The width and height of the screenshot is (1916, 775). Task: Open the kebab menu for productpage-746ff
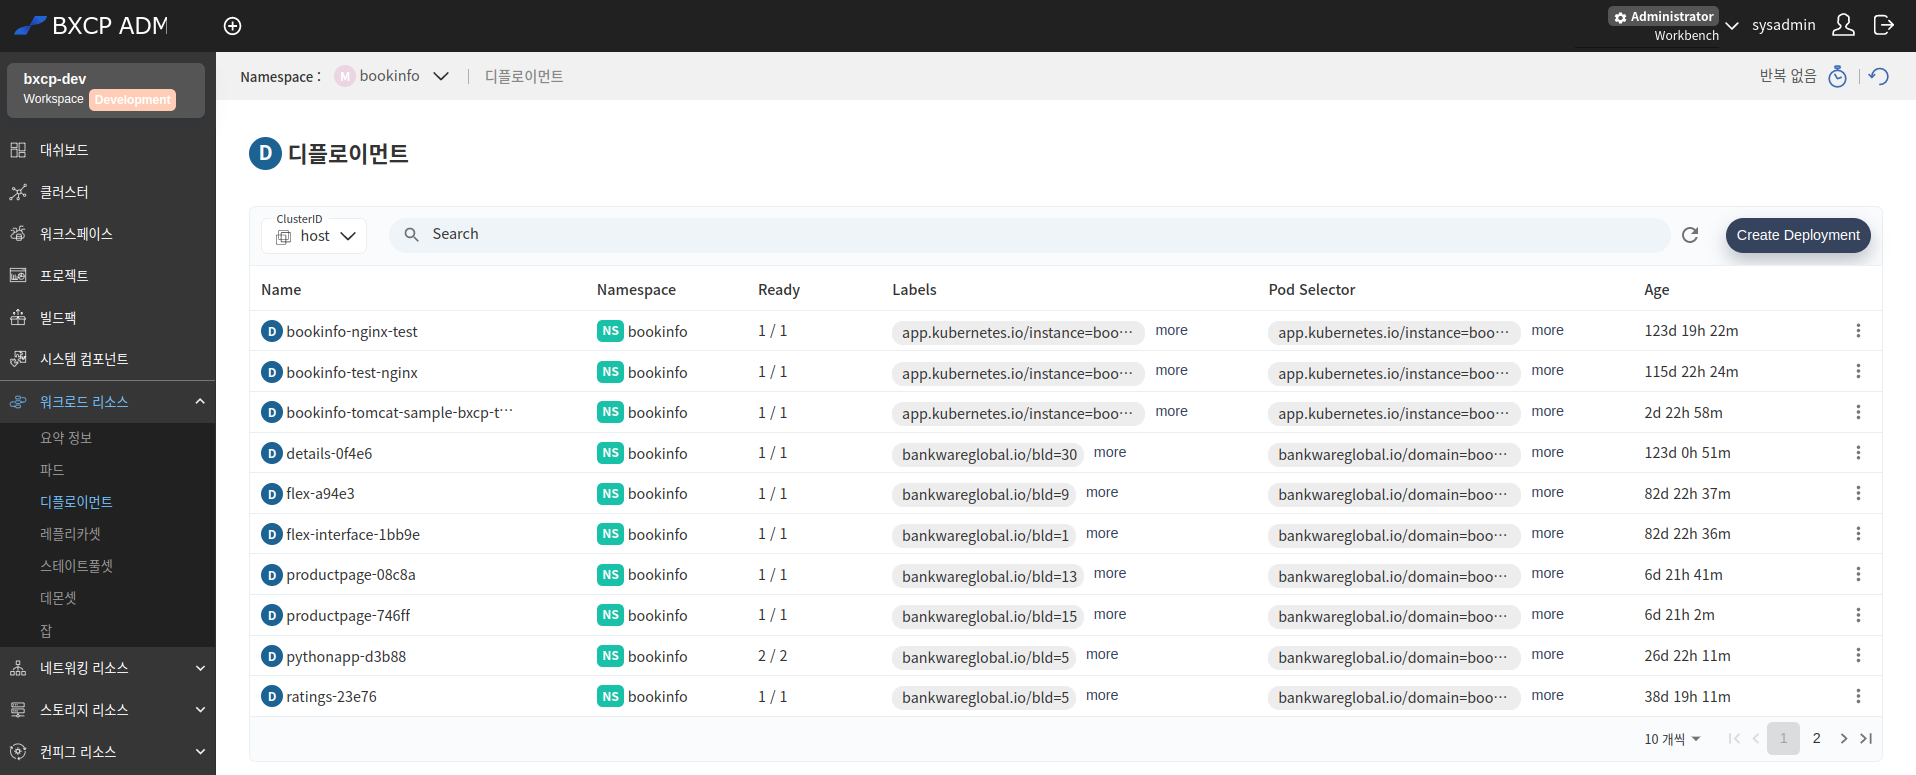pyautogui.click(x=1858, y=615)
